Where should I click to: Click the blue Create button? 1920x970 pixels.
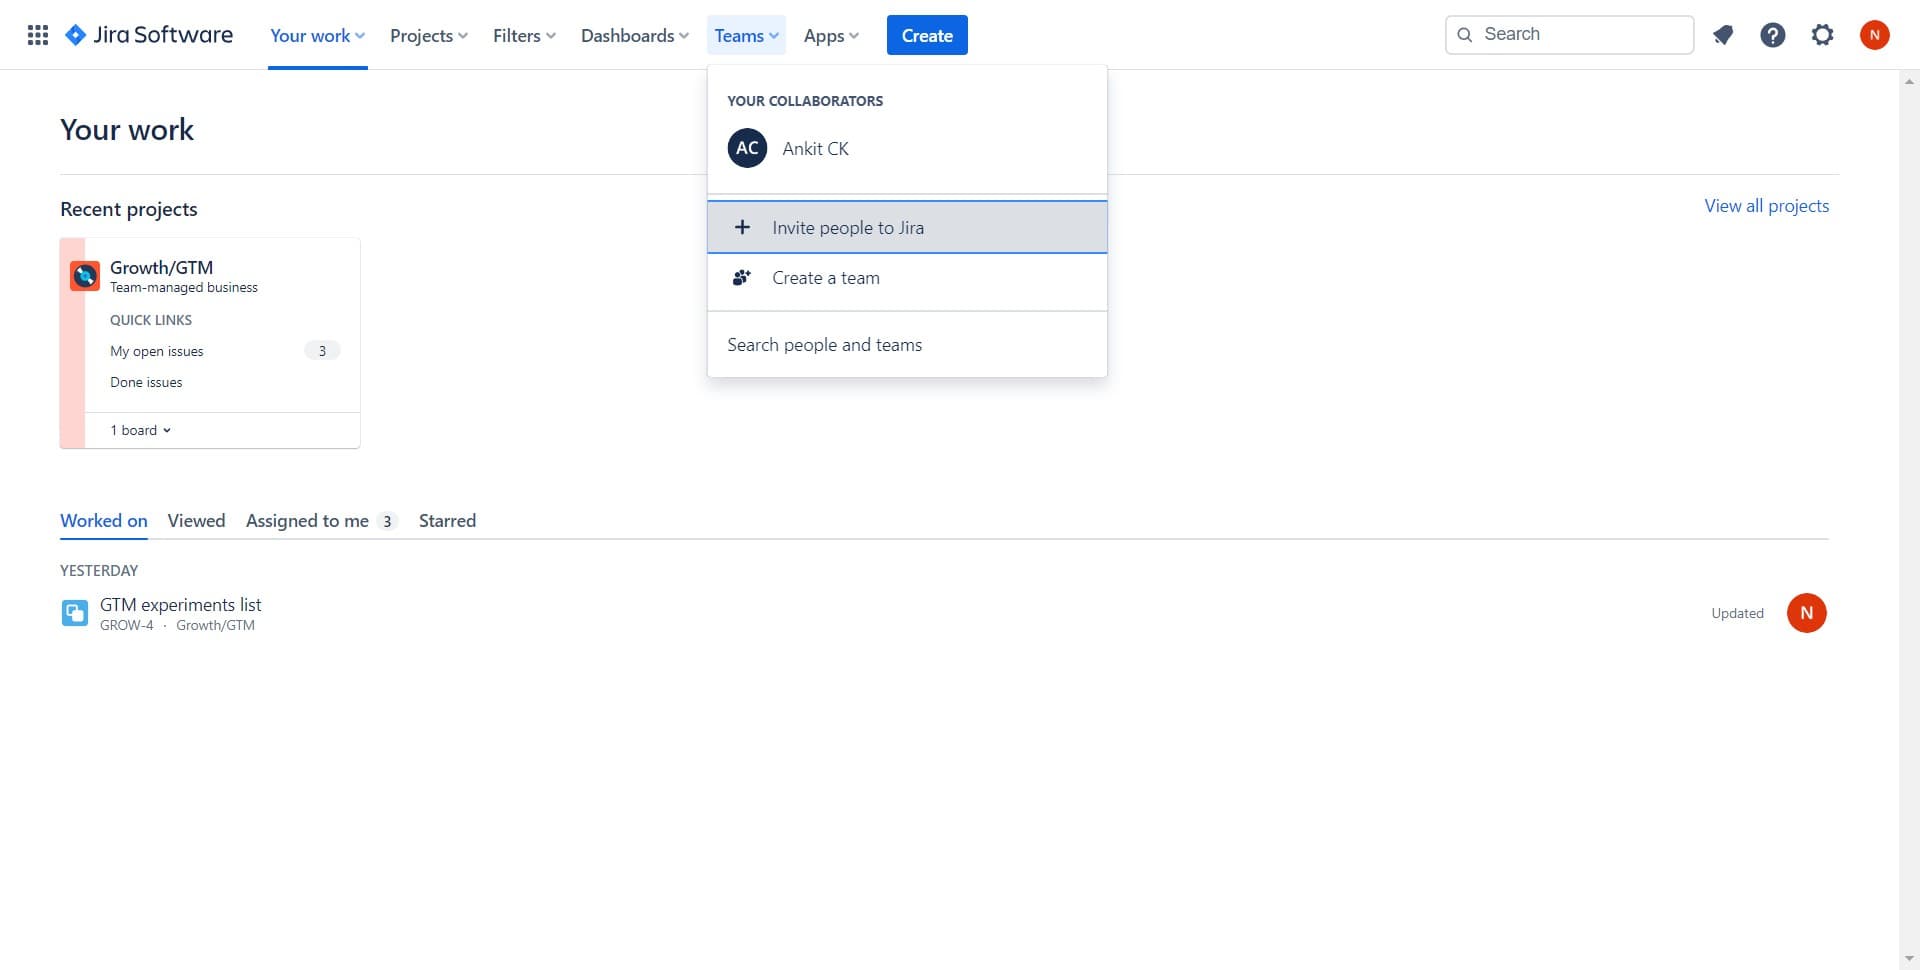[x=926, y=34]
